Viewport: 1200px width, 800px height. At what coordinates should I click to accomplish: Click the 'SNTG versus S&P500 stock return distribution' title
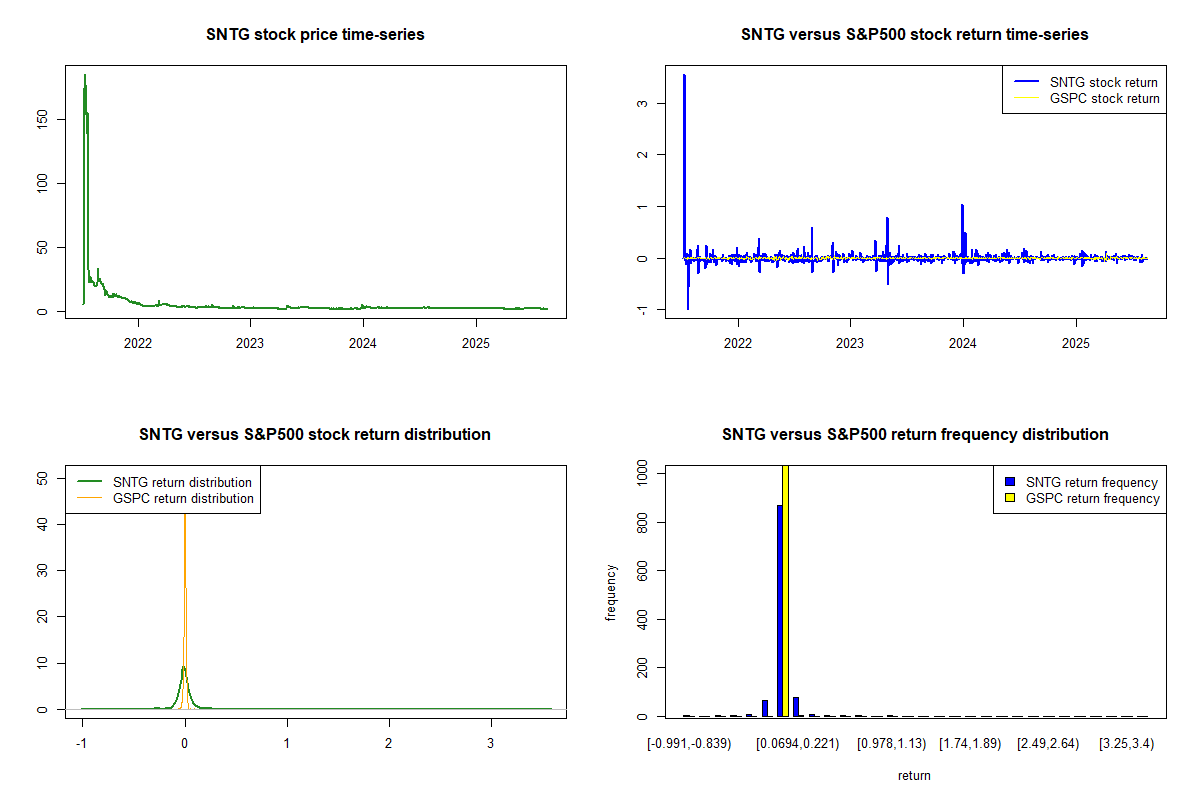click(x=315, y=435)
